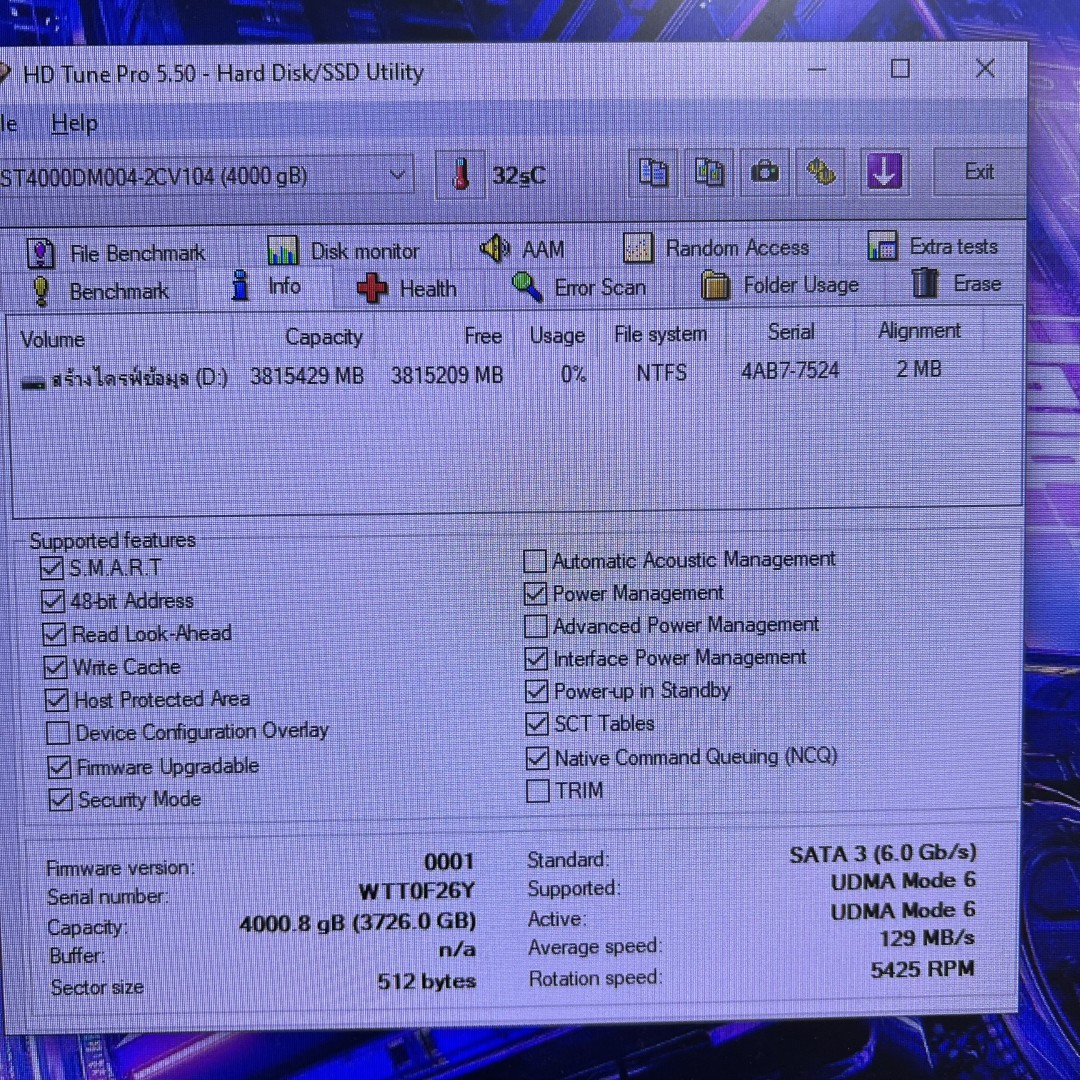The height and width of the screenshot is (1080, 1080).
Task: Open the Folder Usage tab
Action: tap(781, 286)
